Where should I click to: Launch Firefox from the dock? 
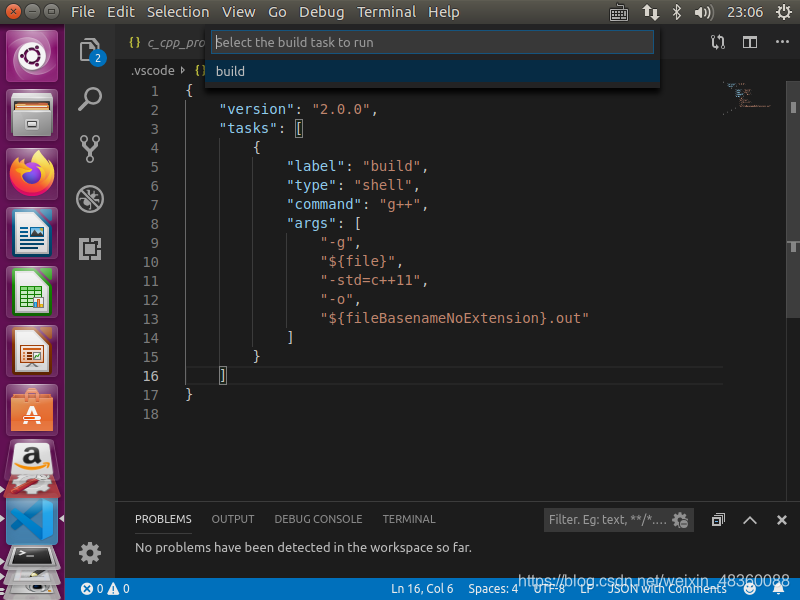(x=32, y=174)
